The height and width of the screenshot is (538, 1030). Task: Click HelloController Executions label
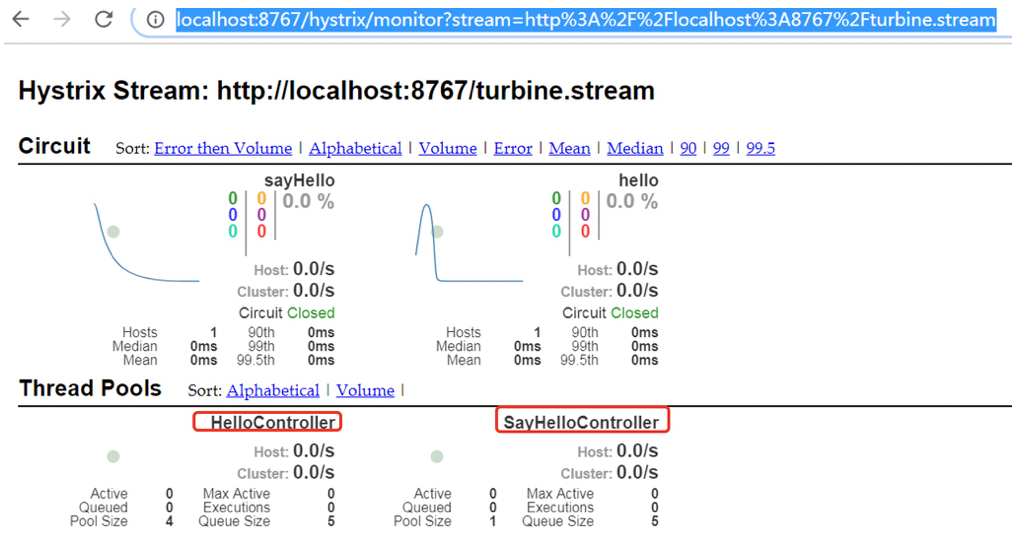pos(236,508)
